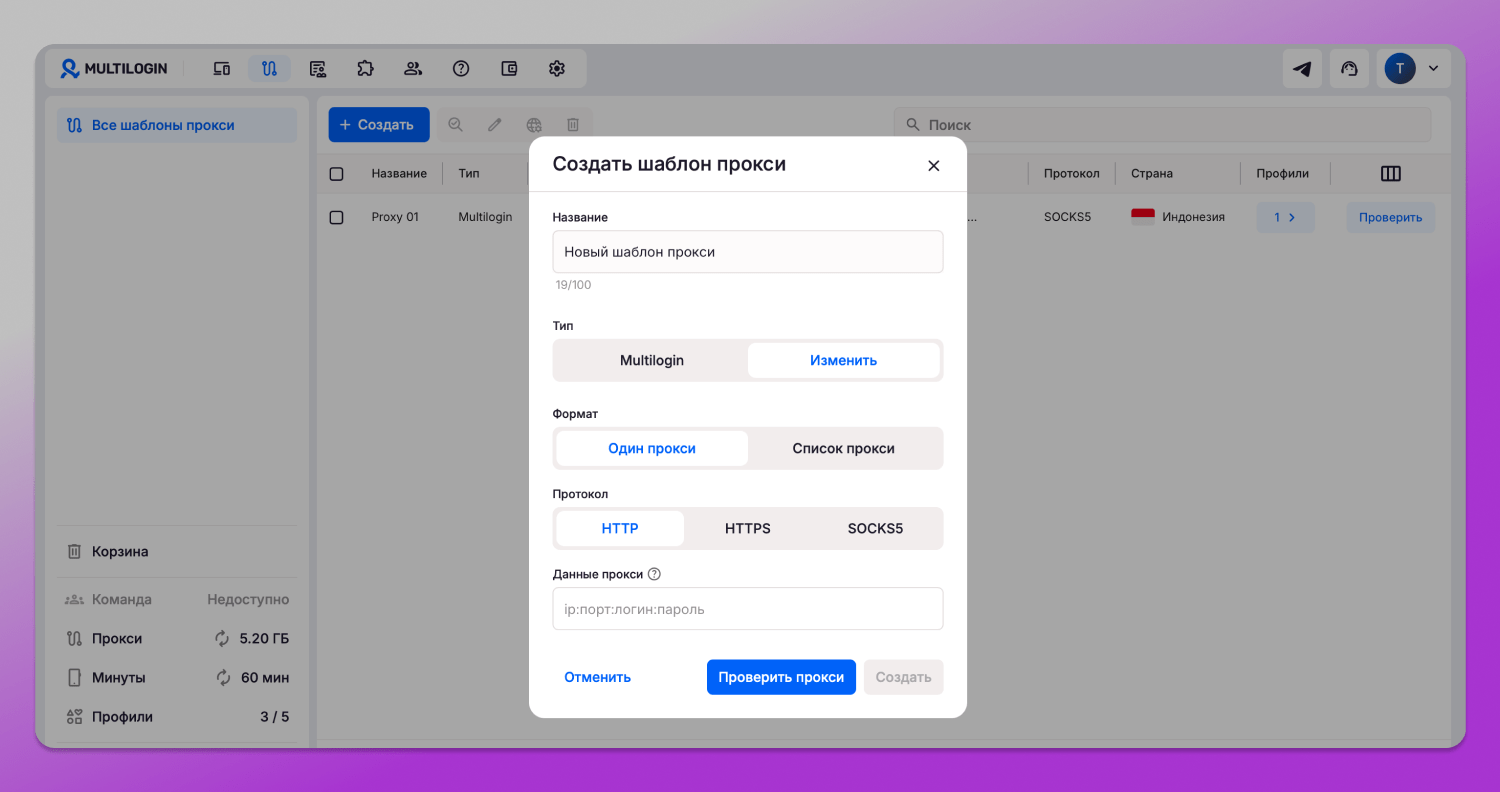Click the Профили label in the sidebar
The height and width of the screenshot is (792, 1500).
tap(123, 716)
